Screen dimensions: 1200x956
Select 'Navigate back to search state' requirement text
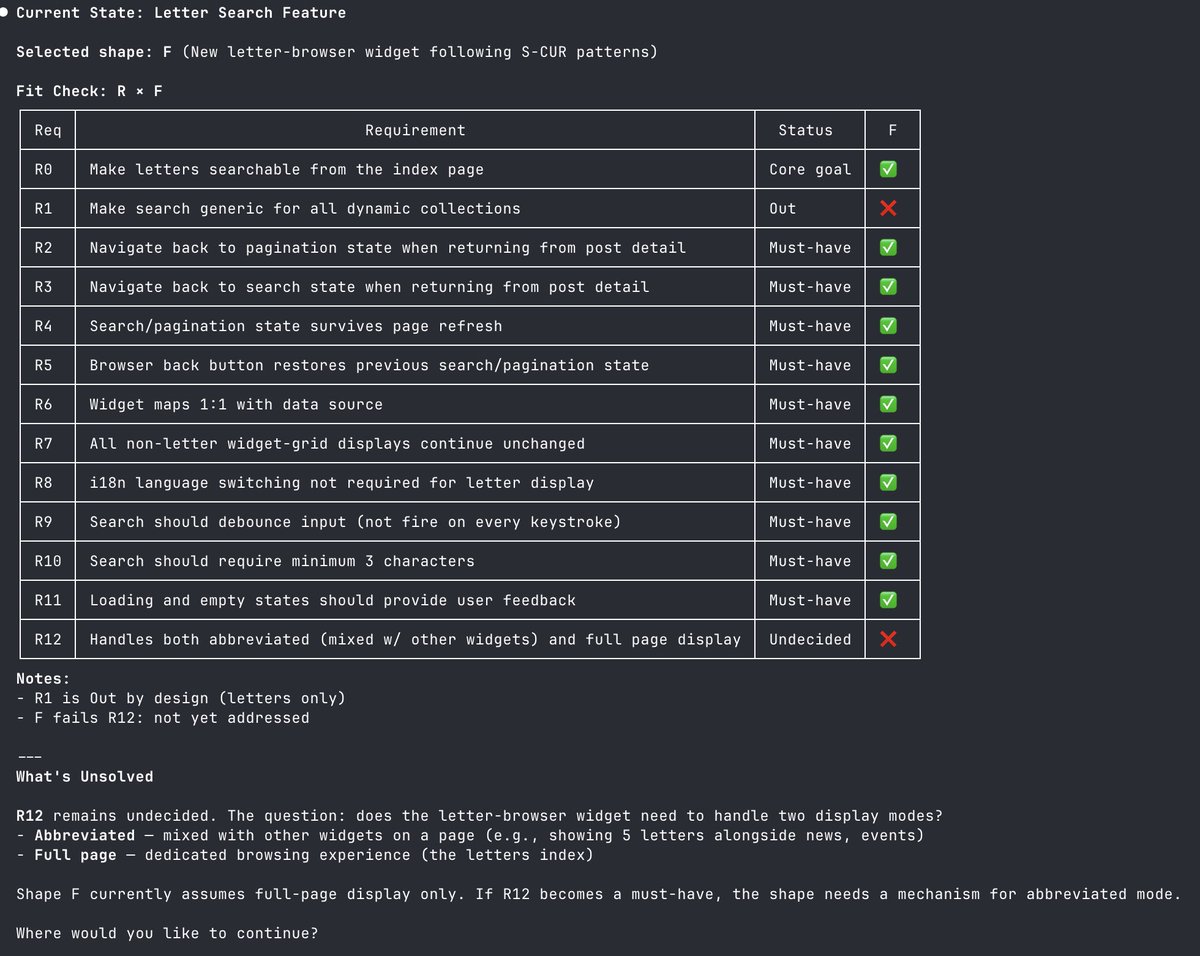[369, 286]
